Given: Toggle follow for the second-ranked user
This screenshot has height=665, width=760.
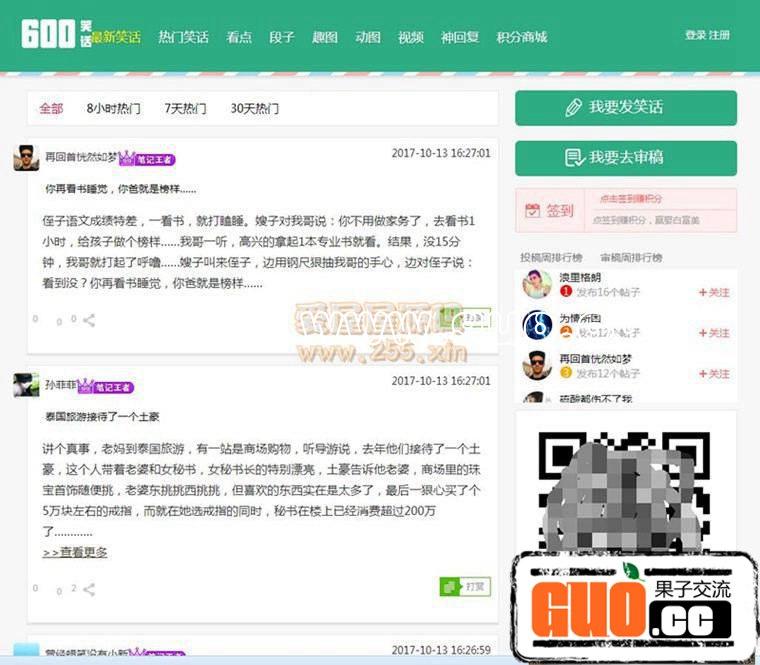Looking at the screenshot, I should pos(713,333).
